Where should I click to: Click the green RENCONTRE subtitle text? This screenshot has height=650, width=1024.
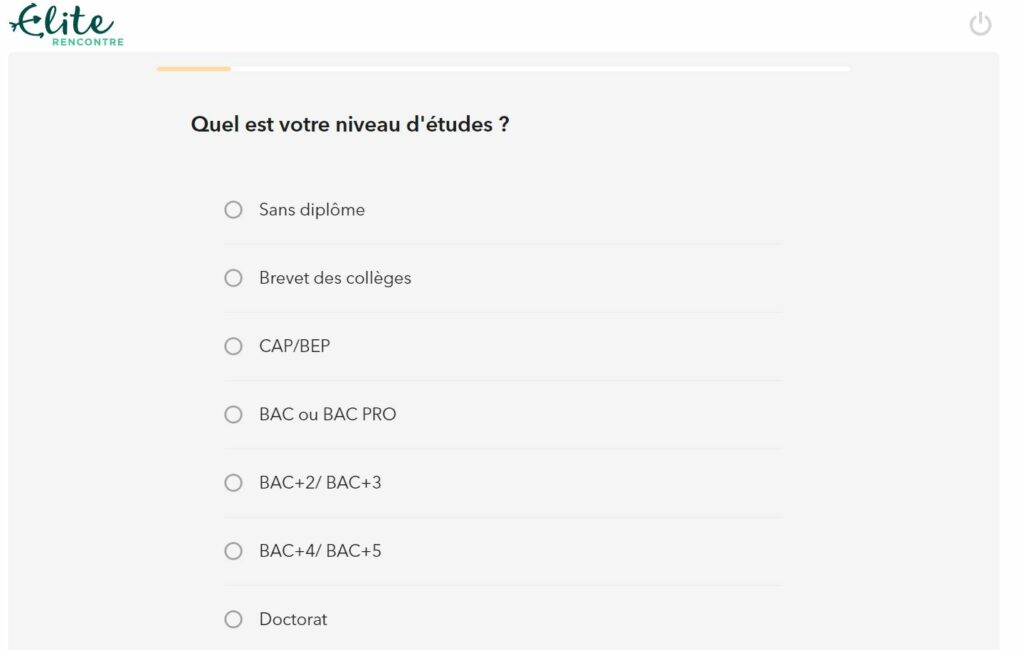[88, 42]
